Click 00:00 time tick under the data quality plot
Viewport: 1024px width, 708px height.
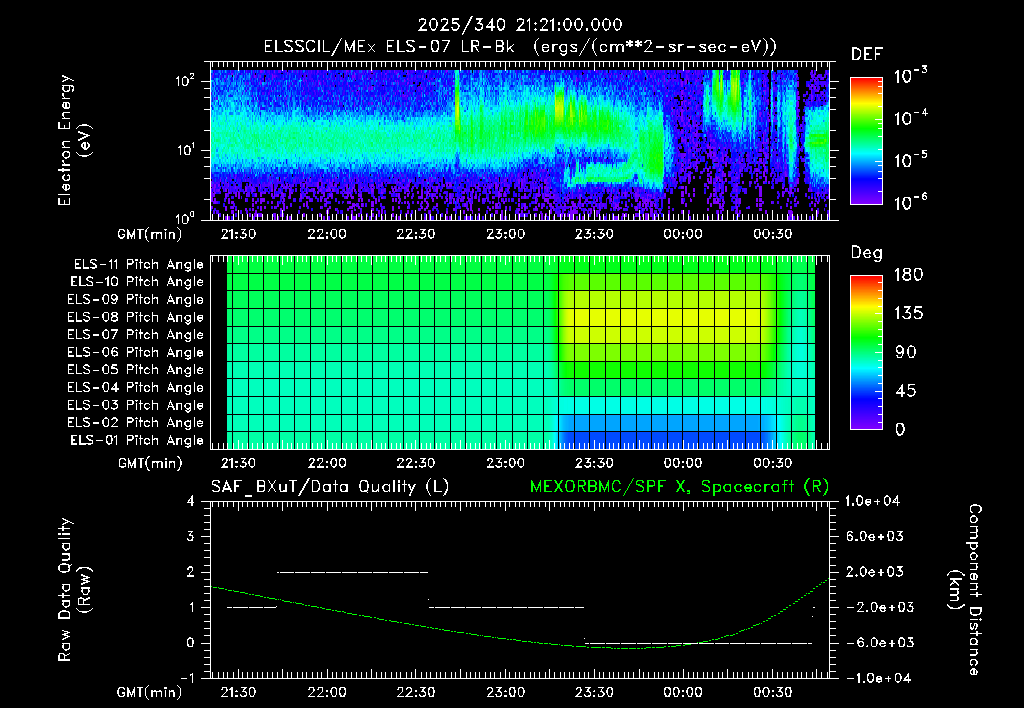pyautogui.click(x=683, y=692)
